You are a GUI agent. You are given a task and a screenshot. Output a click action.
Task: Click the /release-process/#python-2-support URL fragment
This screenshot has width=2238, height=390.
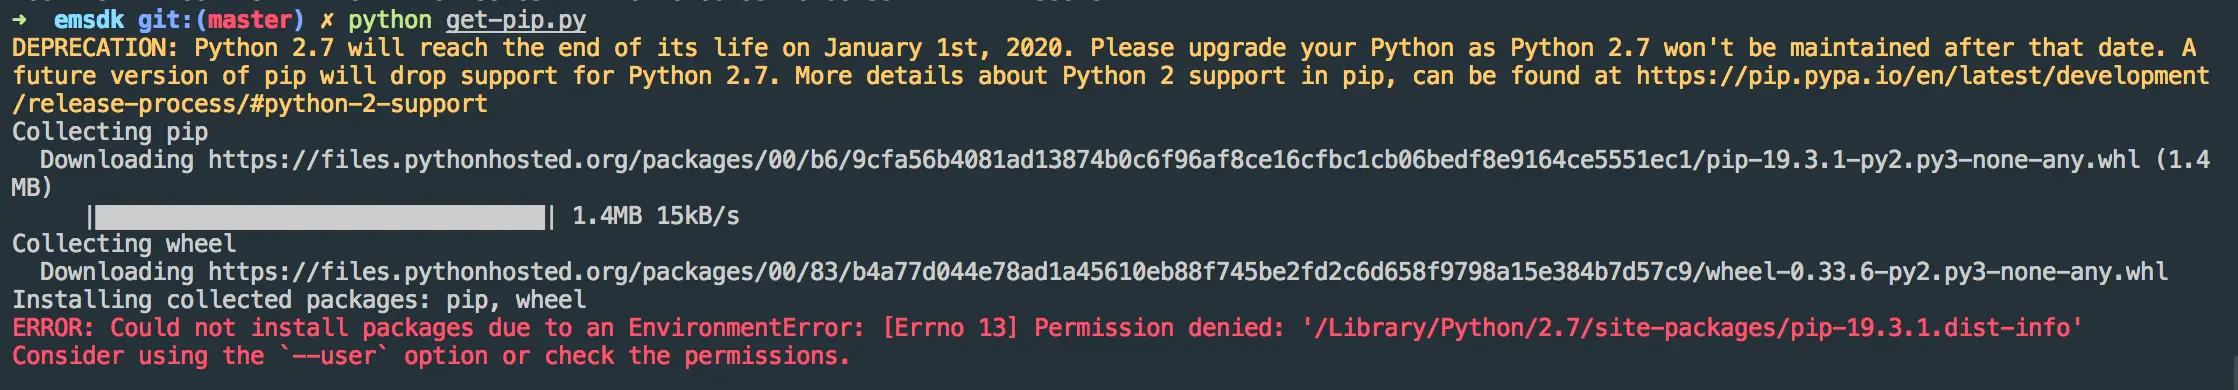250,104
